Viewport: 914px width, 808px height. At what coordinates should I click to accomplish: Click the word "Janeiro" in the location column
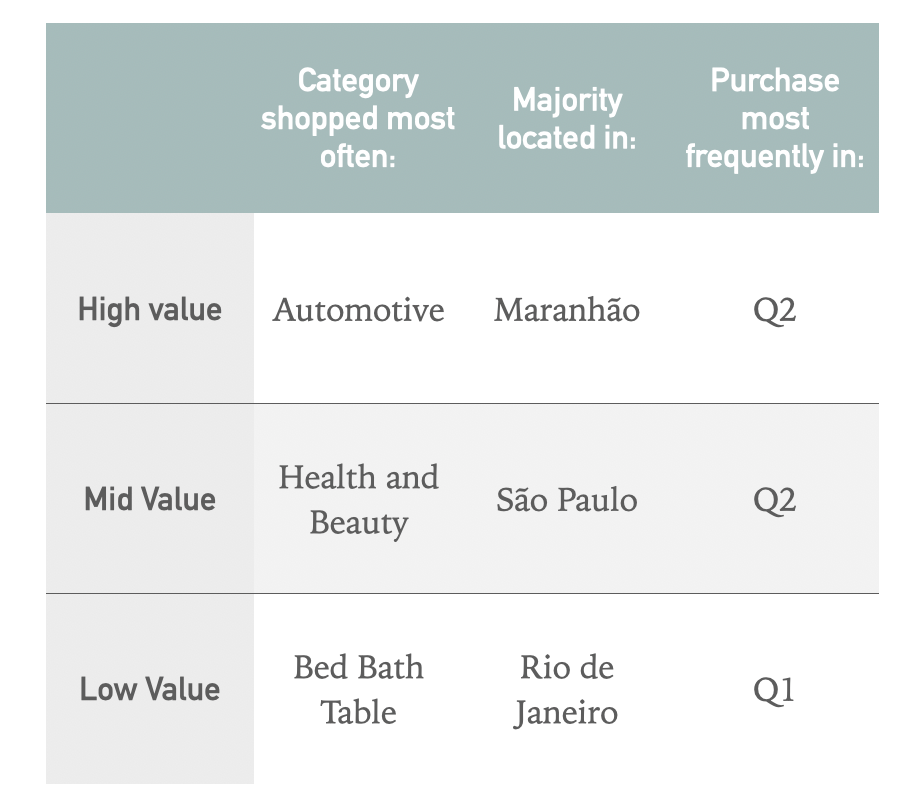click(567, 713)
